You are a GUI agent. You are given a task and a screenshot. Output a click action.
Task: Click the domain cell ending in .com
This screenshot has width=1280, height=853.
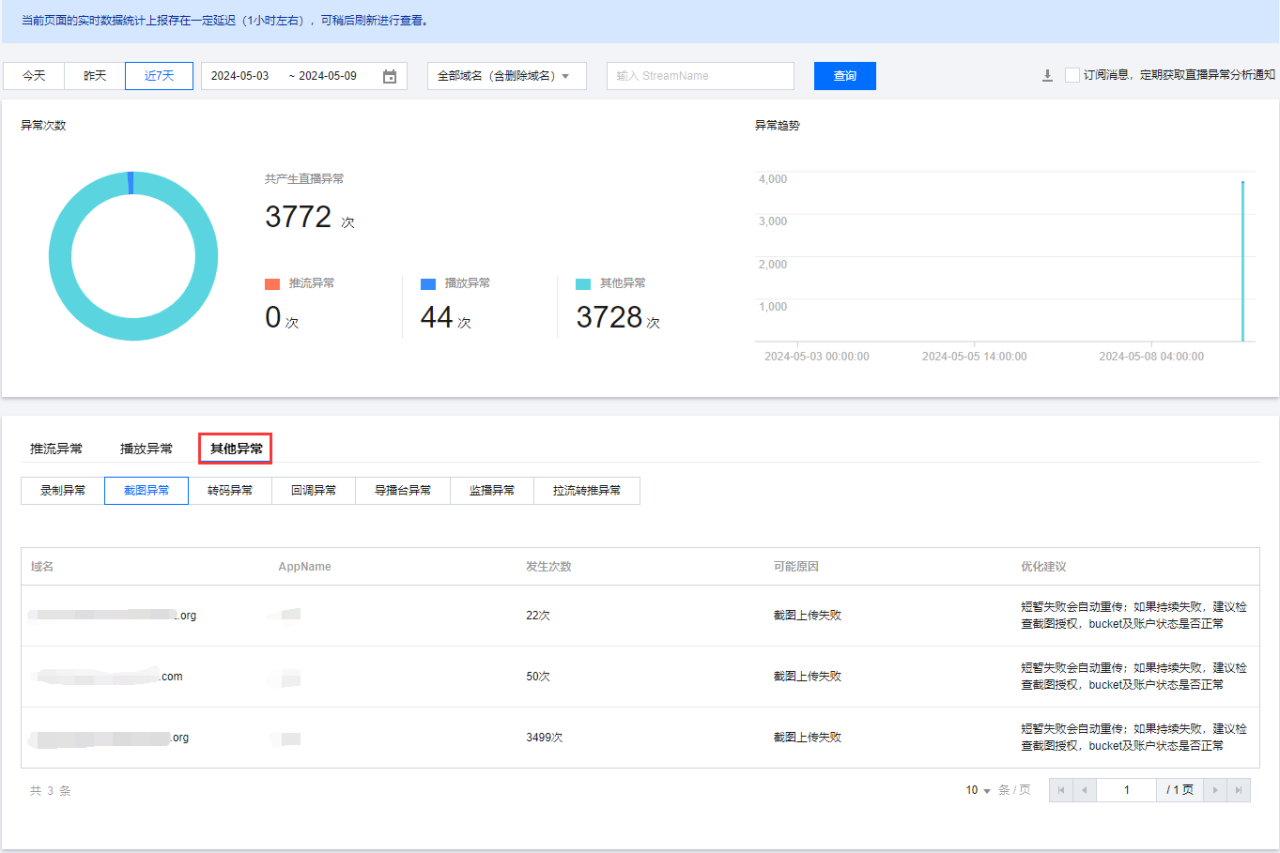(x=106, y=677)
